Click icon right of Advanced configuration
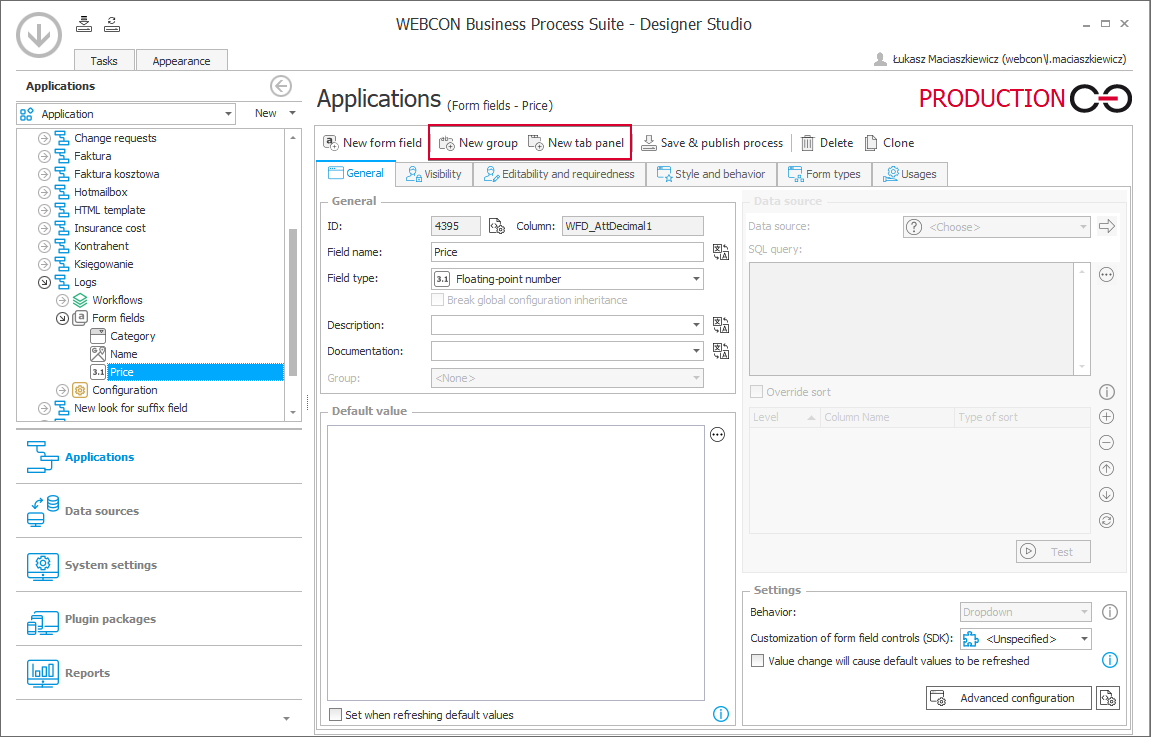 coord(1108,698)
